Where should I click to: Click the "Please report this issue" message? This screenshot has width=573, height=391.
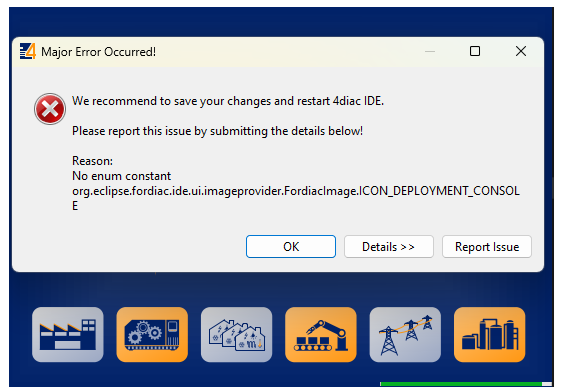[217, 131]
